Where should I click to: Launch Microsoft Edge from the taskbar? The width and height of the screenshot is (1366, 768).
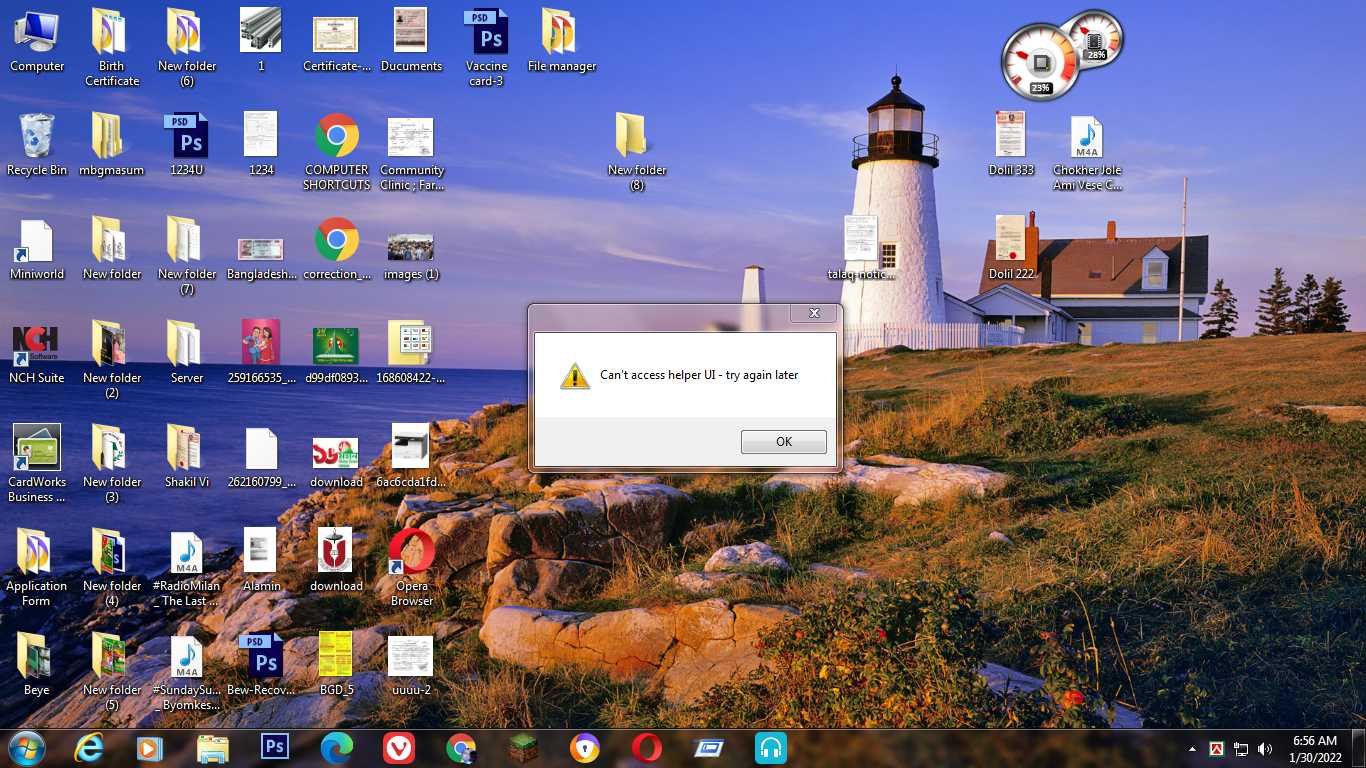336,748
